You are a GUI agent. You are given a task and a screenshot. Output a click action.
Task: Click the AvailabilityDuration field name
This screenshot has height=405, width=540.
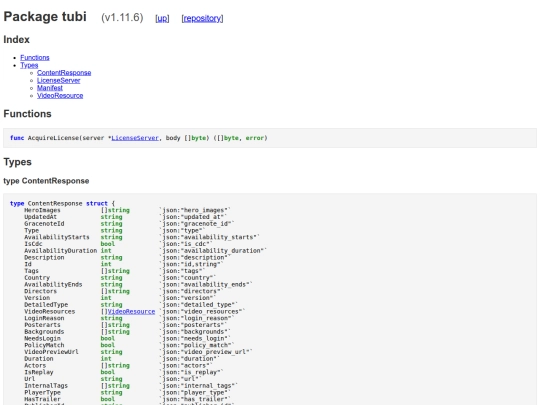pyautogui.click(x=61, y=251)
